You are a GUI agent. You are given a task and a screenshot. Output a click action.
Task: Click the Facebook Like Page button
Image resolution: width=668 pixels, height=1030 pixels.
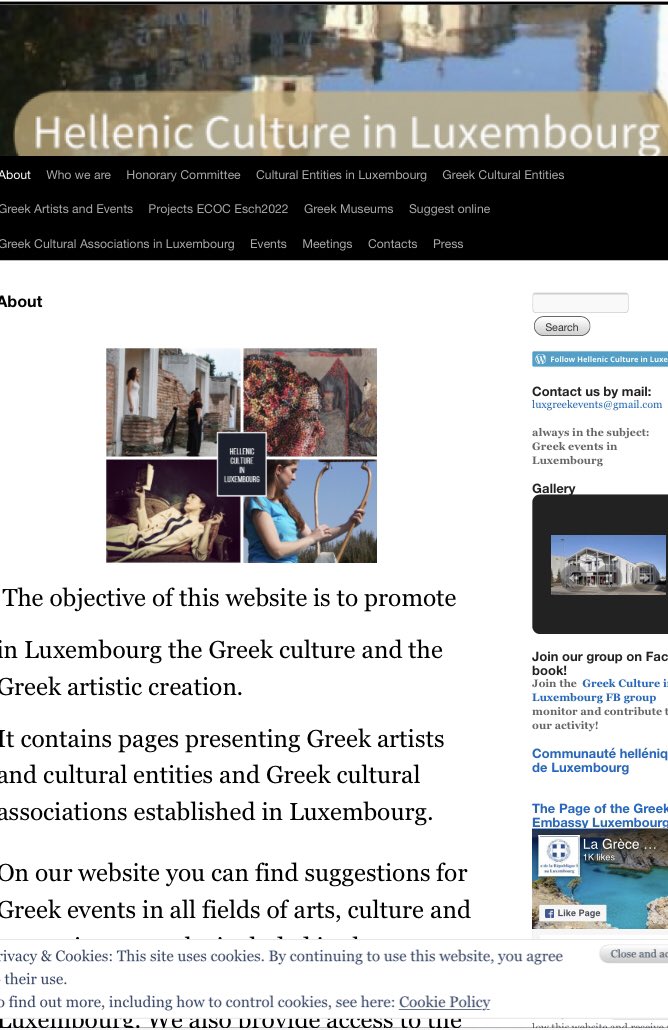point(572,912)
